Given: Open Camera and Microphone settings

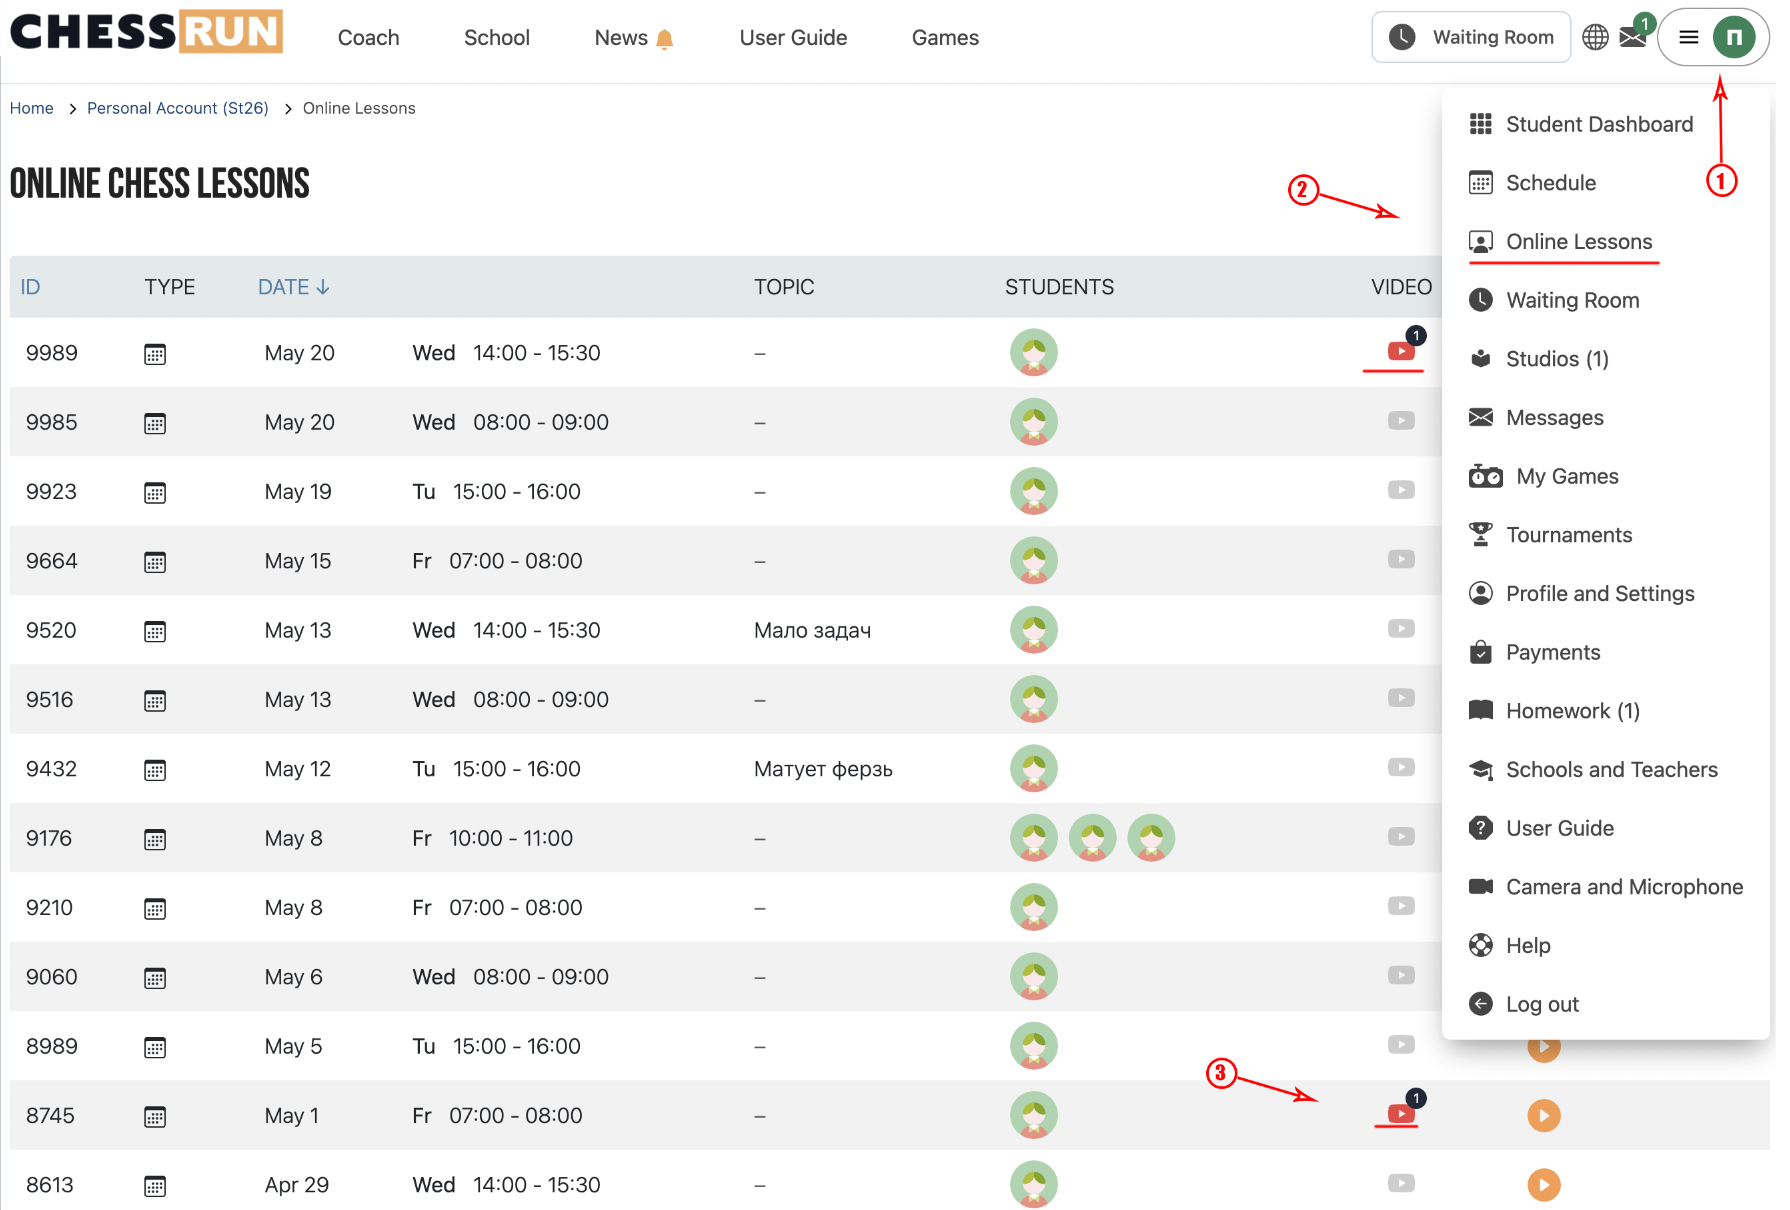Looking at the screenshot, I should click(x=1624, y=887).
